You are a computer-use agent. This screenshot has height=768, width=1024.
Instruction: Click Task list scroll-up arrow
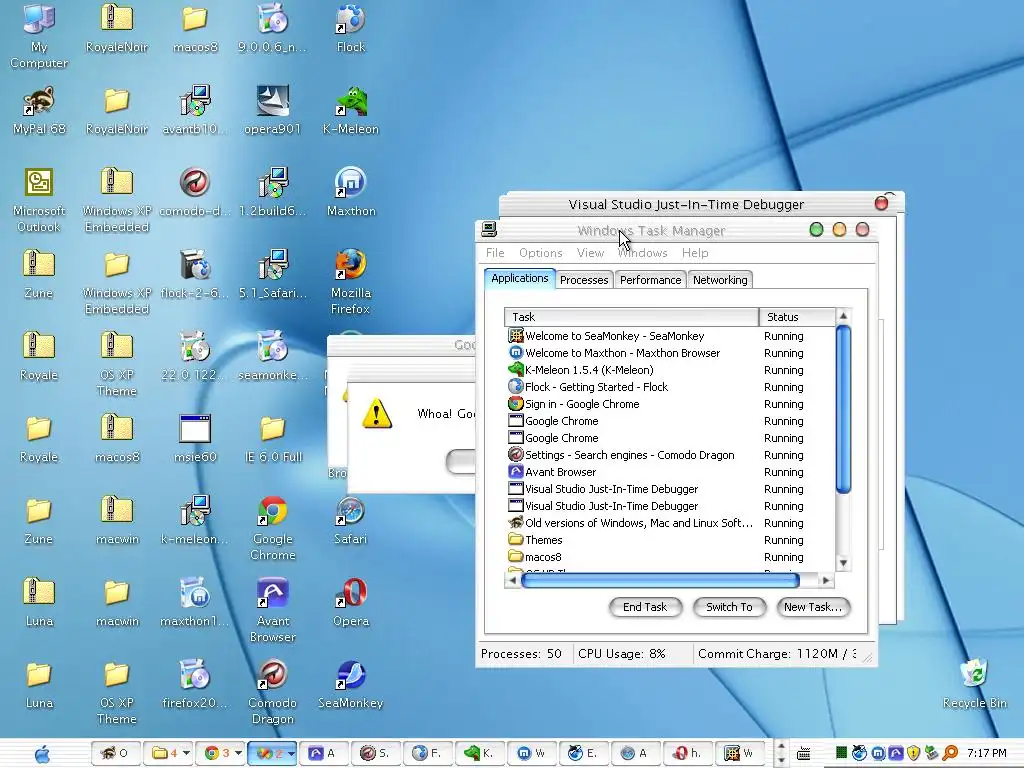point(843,316)
